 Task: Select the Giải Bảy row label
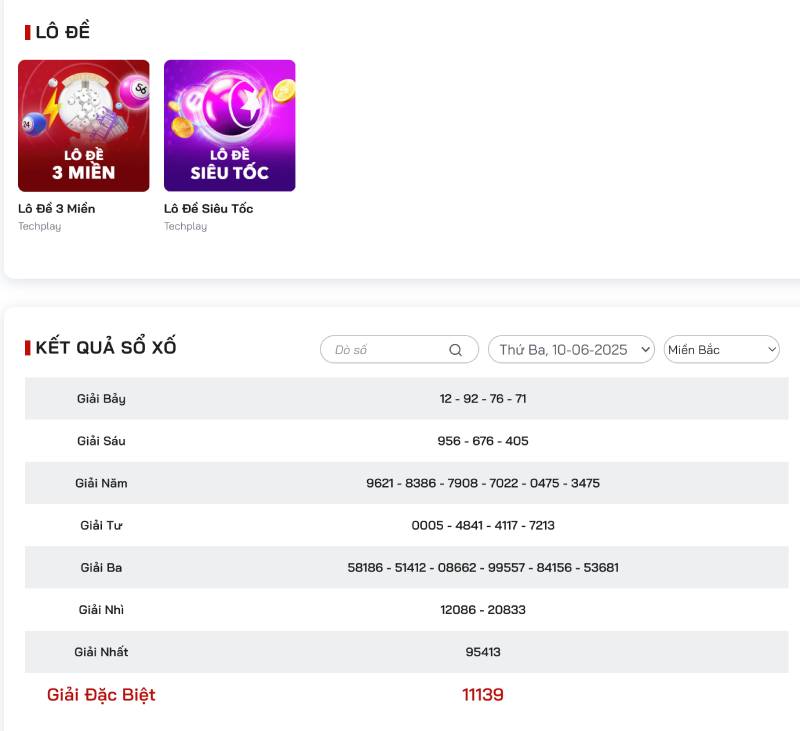click(101, 399)
